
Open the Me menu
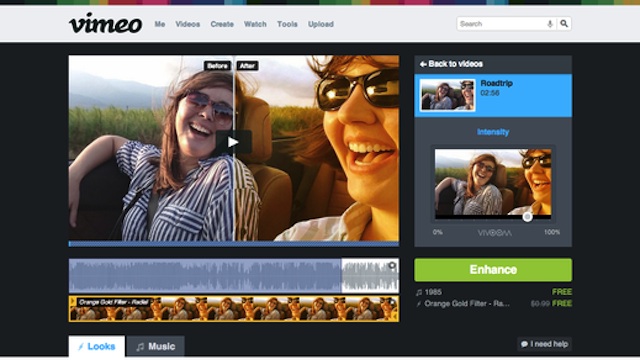pyautogui.click(x=160, y=24)
